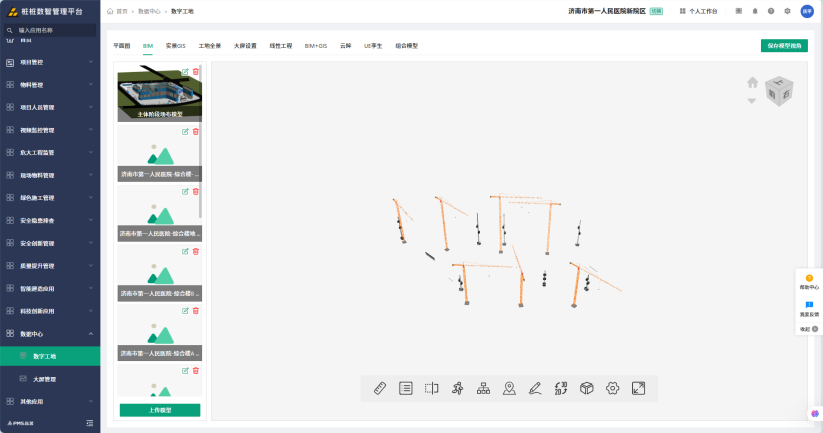
Task: Click the notification bell icon in top bar
Action: point(755,11)
